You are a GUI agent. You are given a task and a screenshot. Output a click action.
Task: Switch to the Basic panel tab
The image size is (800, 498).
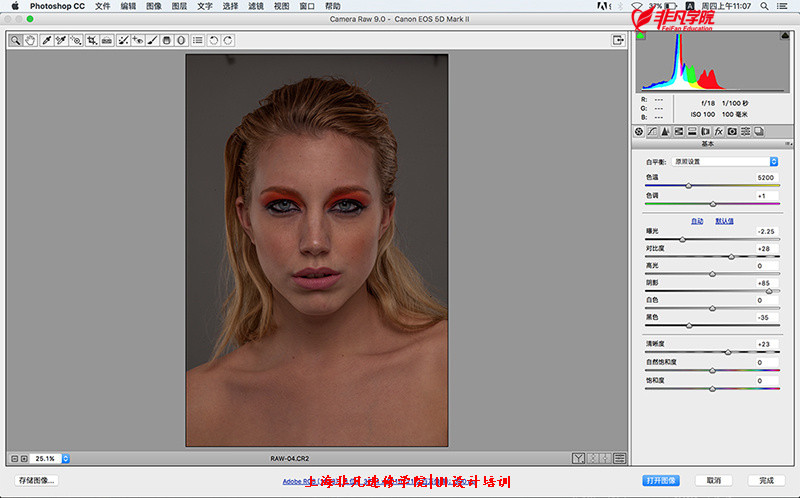[x=639, y=132]
